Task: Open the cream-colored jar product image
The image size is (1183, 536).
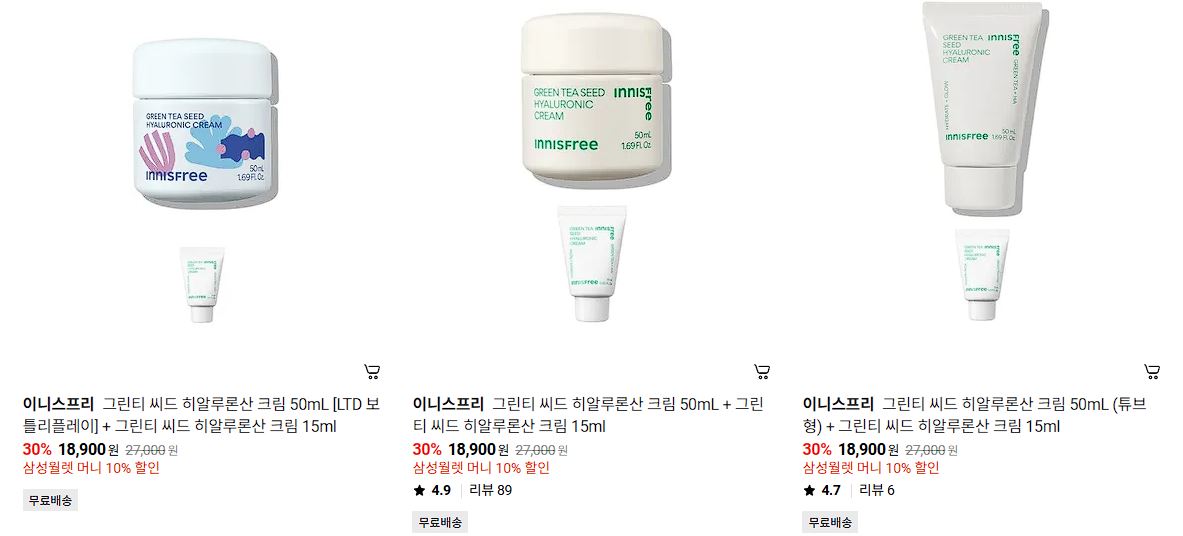Action: [x=592, y=100]
